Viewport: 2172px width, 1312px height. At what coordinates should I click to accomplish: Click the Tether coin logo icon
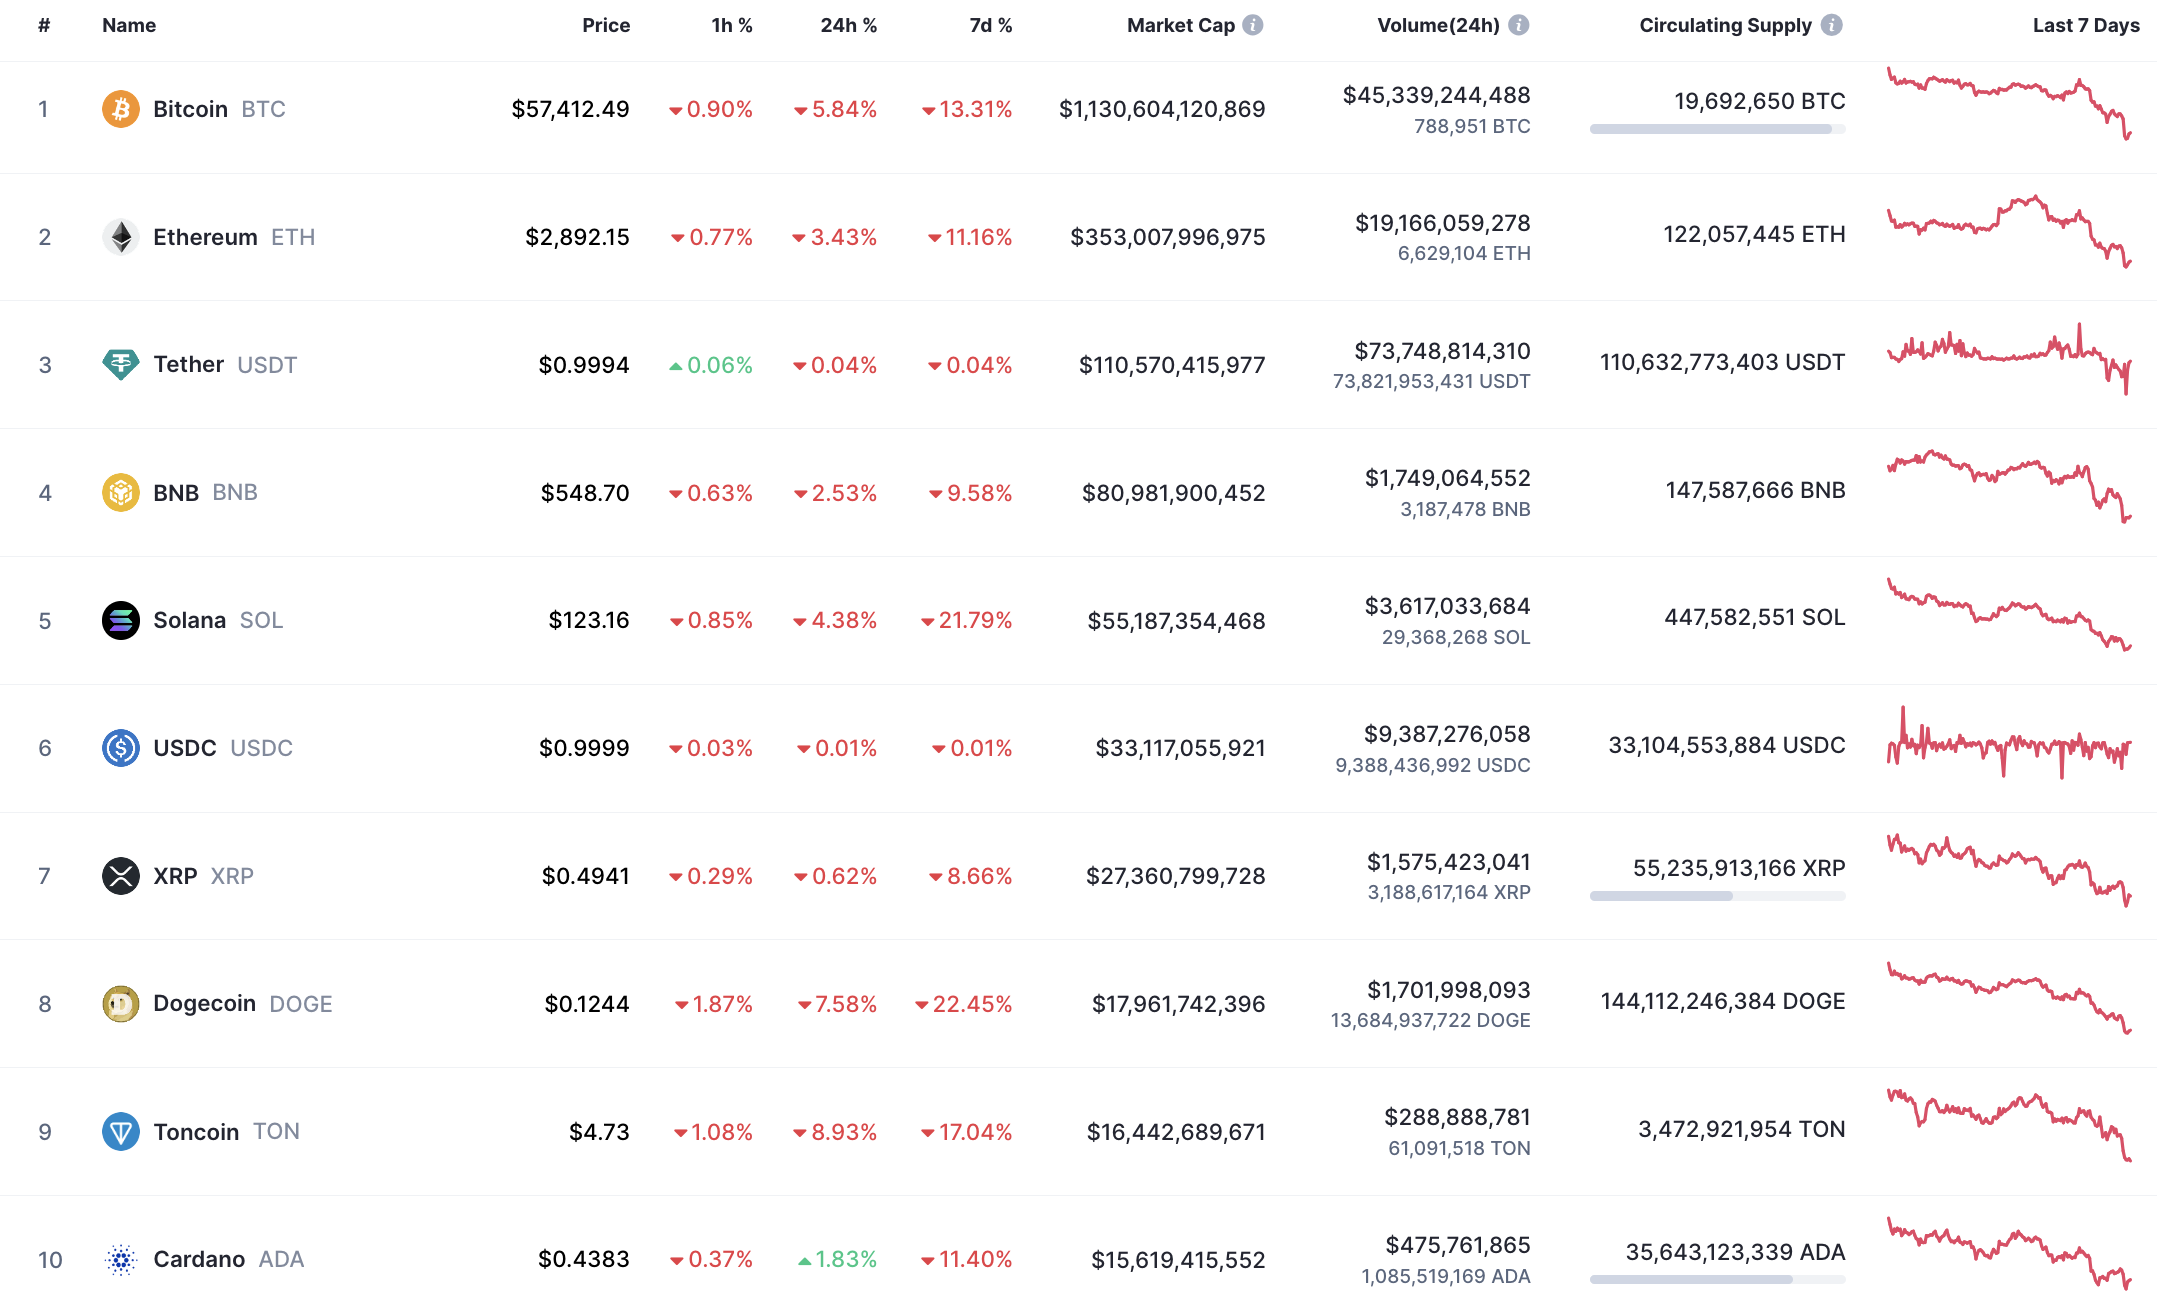click(121, 364)
